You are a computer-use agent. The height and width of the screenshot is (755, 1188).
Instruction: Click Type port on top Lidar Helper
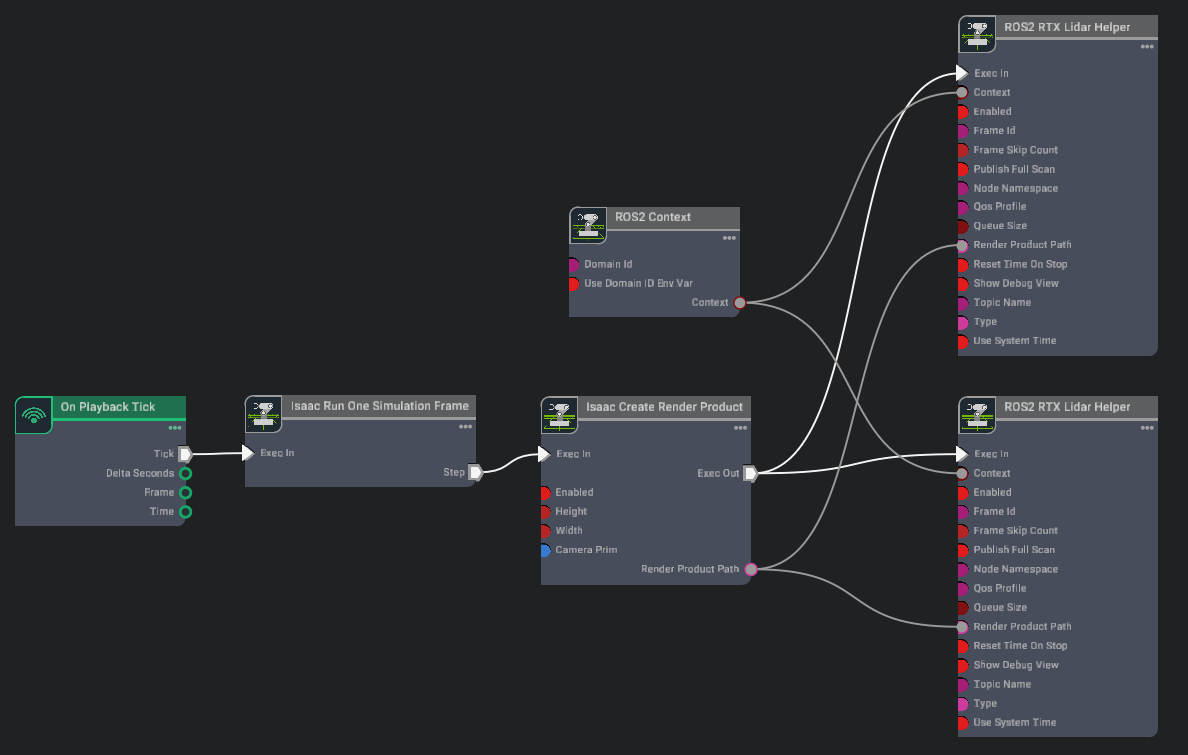(962, 322)
